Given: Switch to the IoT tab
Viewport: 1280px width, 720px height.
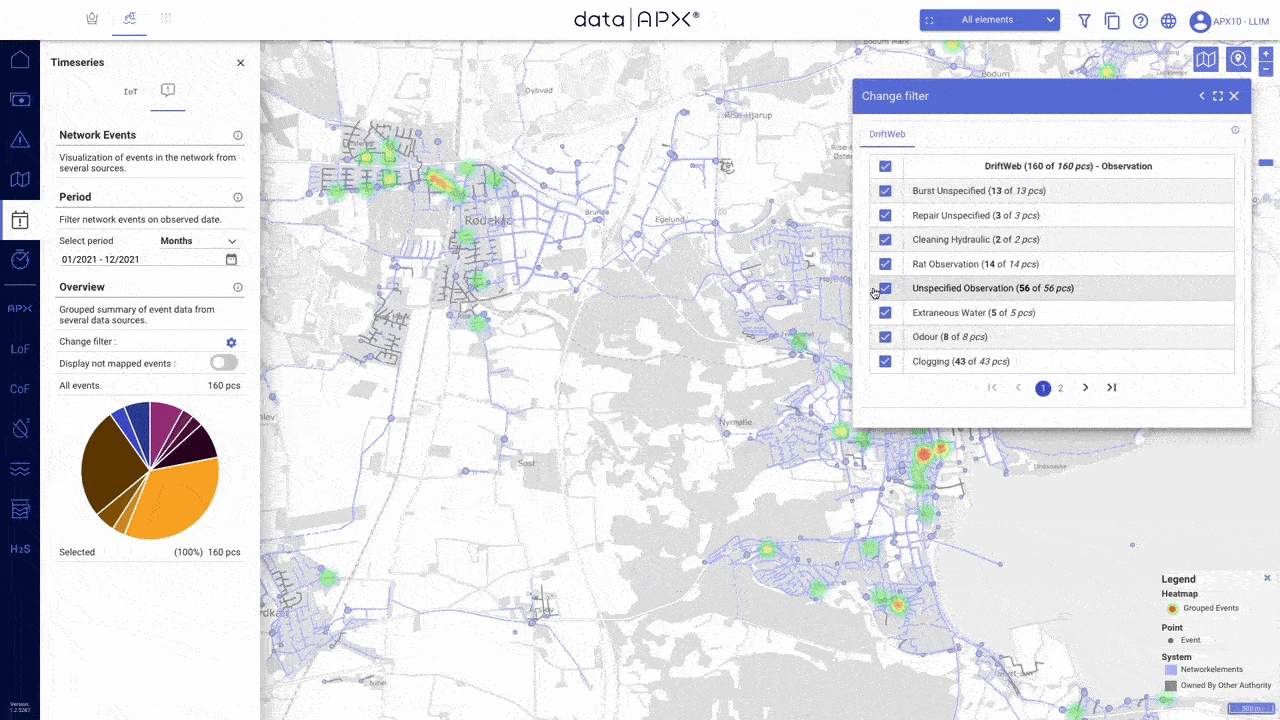Looking at the screenshot, I should [x=131, y=91].
